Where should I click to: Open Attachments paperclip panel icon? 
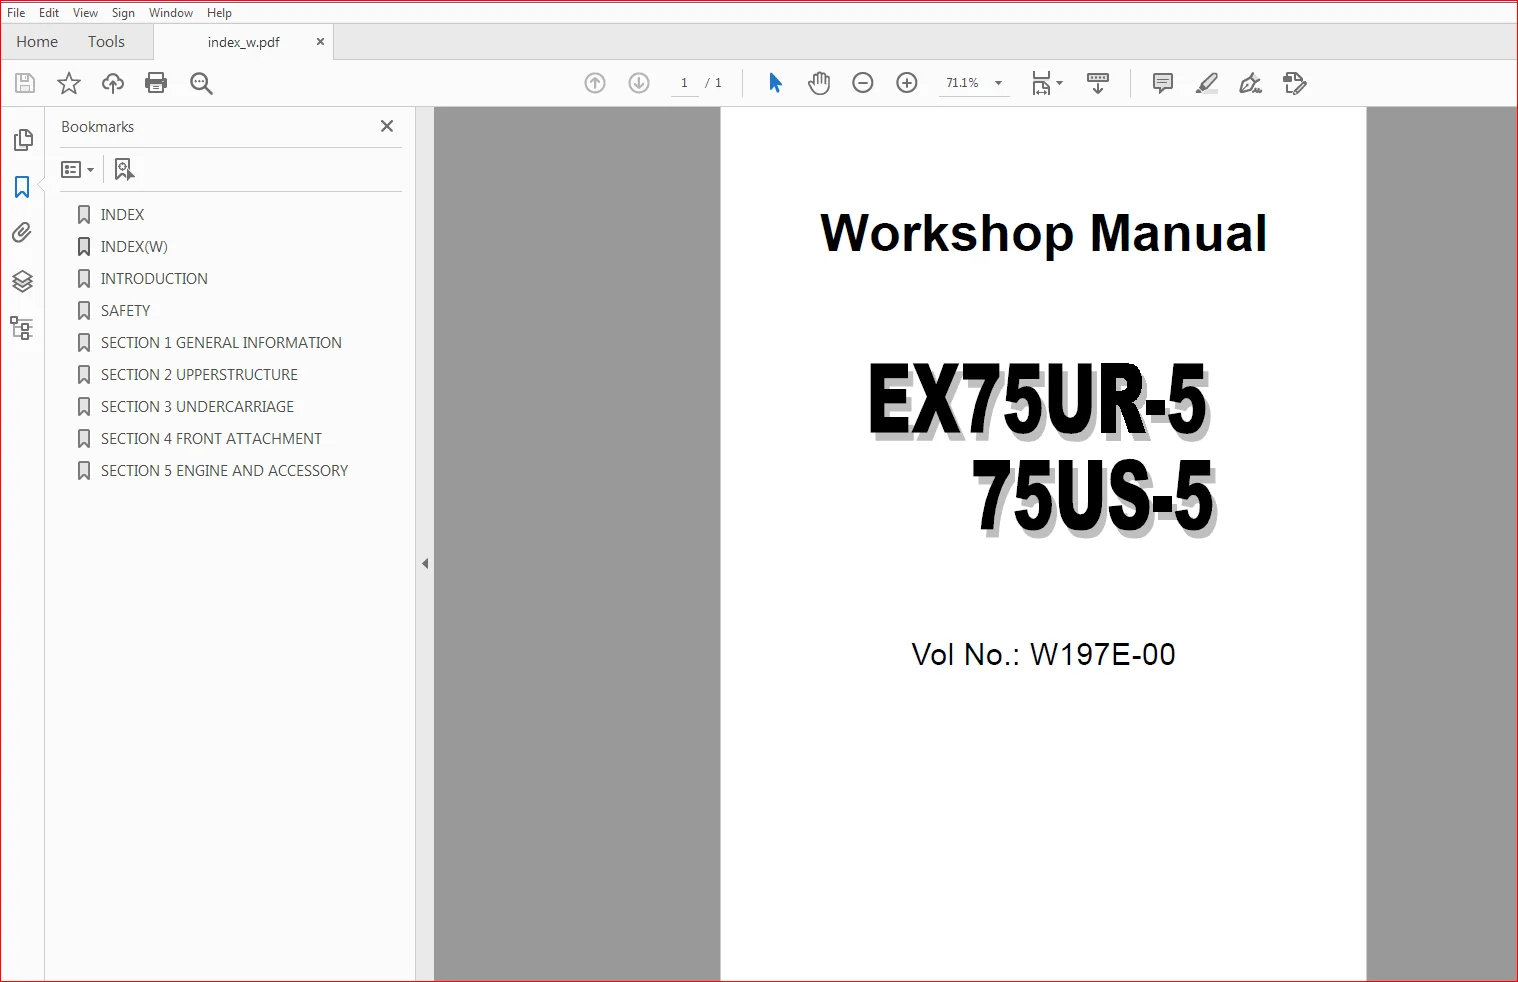[x=22, y=233]
